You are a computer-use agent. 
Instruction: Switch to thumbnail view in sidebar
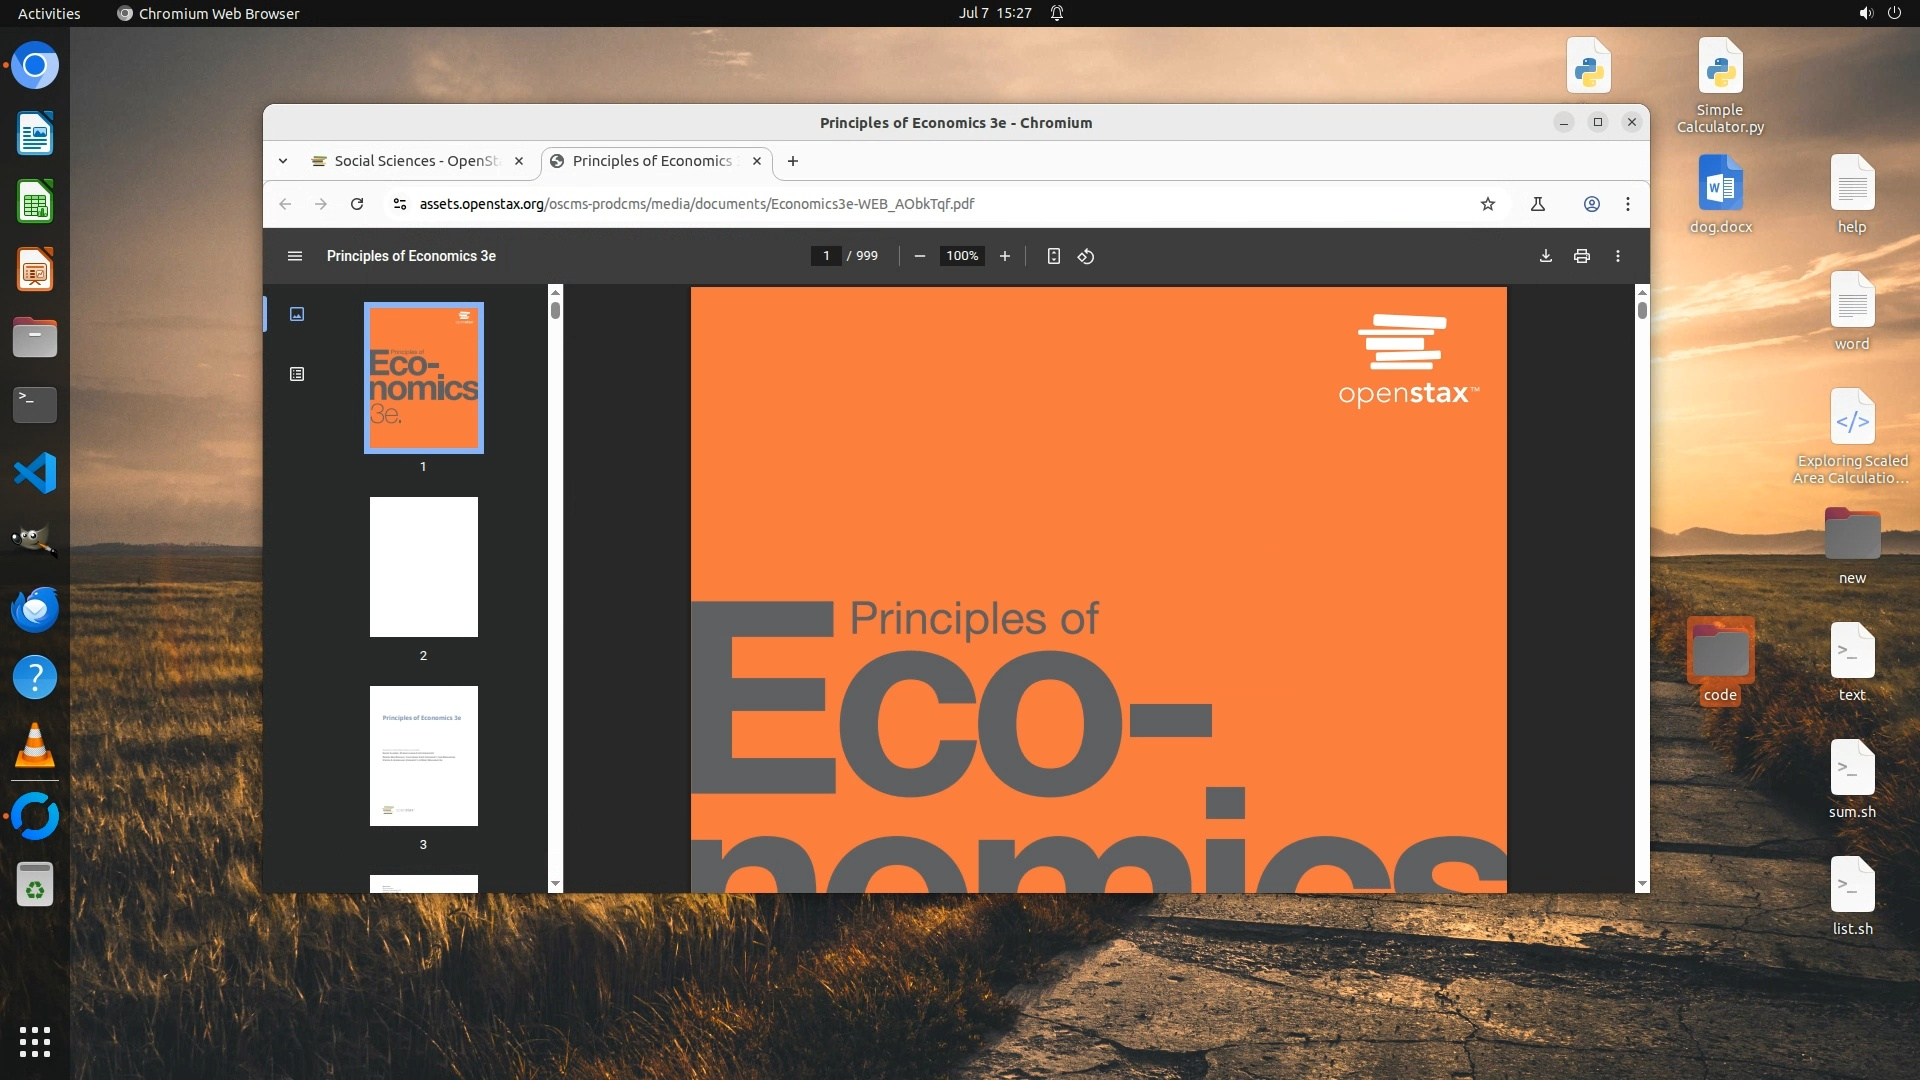click(297, 314)
